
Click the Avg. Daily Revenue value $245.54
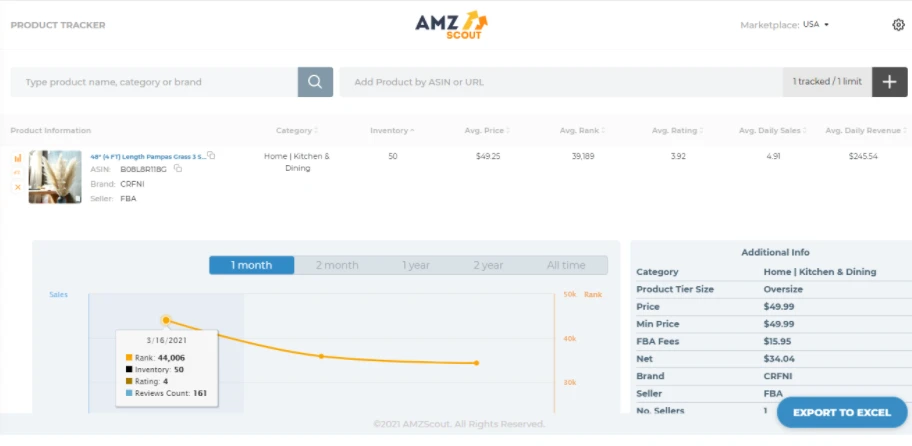click(x=863, y=156)
